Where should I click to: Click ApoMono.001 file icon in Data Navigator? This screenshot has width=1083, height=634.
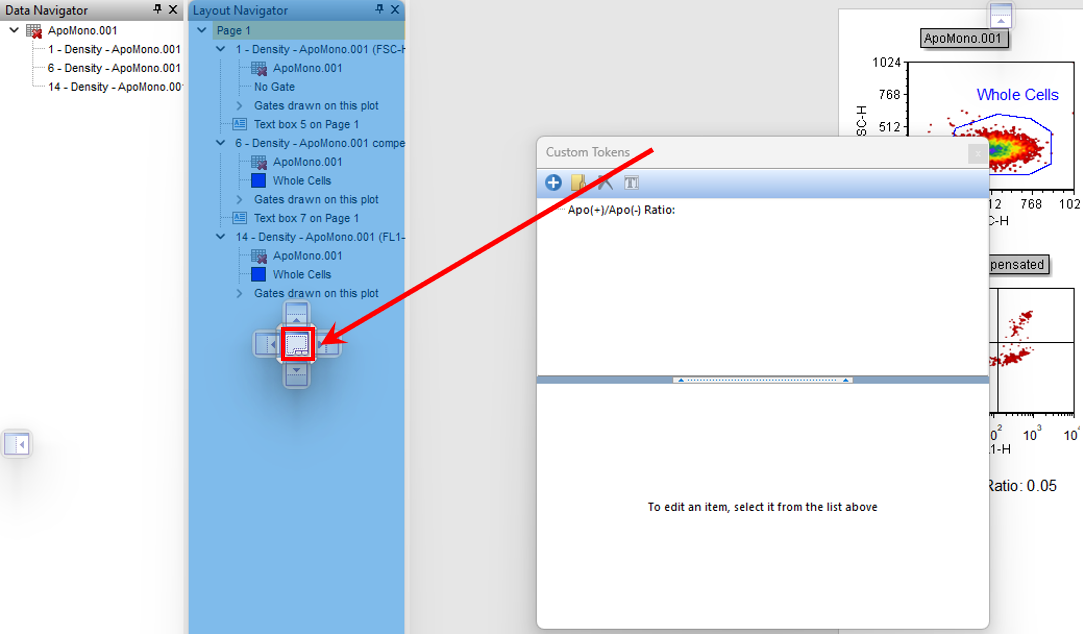pyautogui.click(x=34, y=30)
